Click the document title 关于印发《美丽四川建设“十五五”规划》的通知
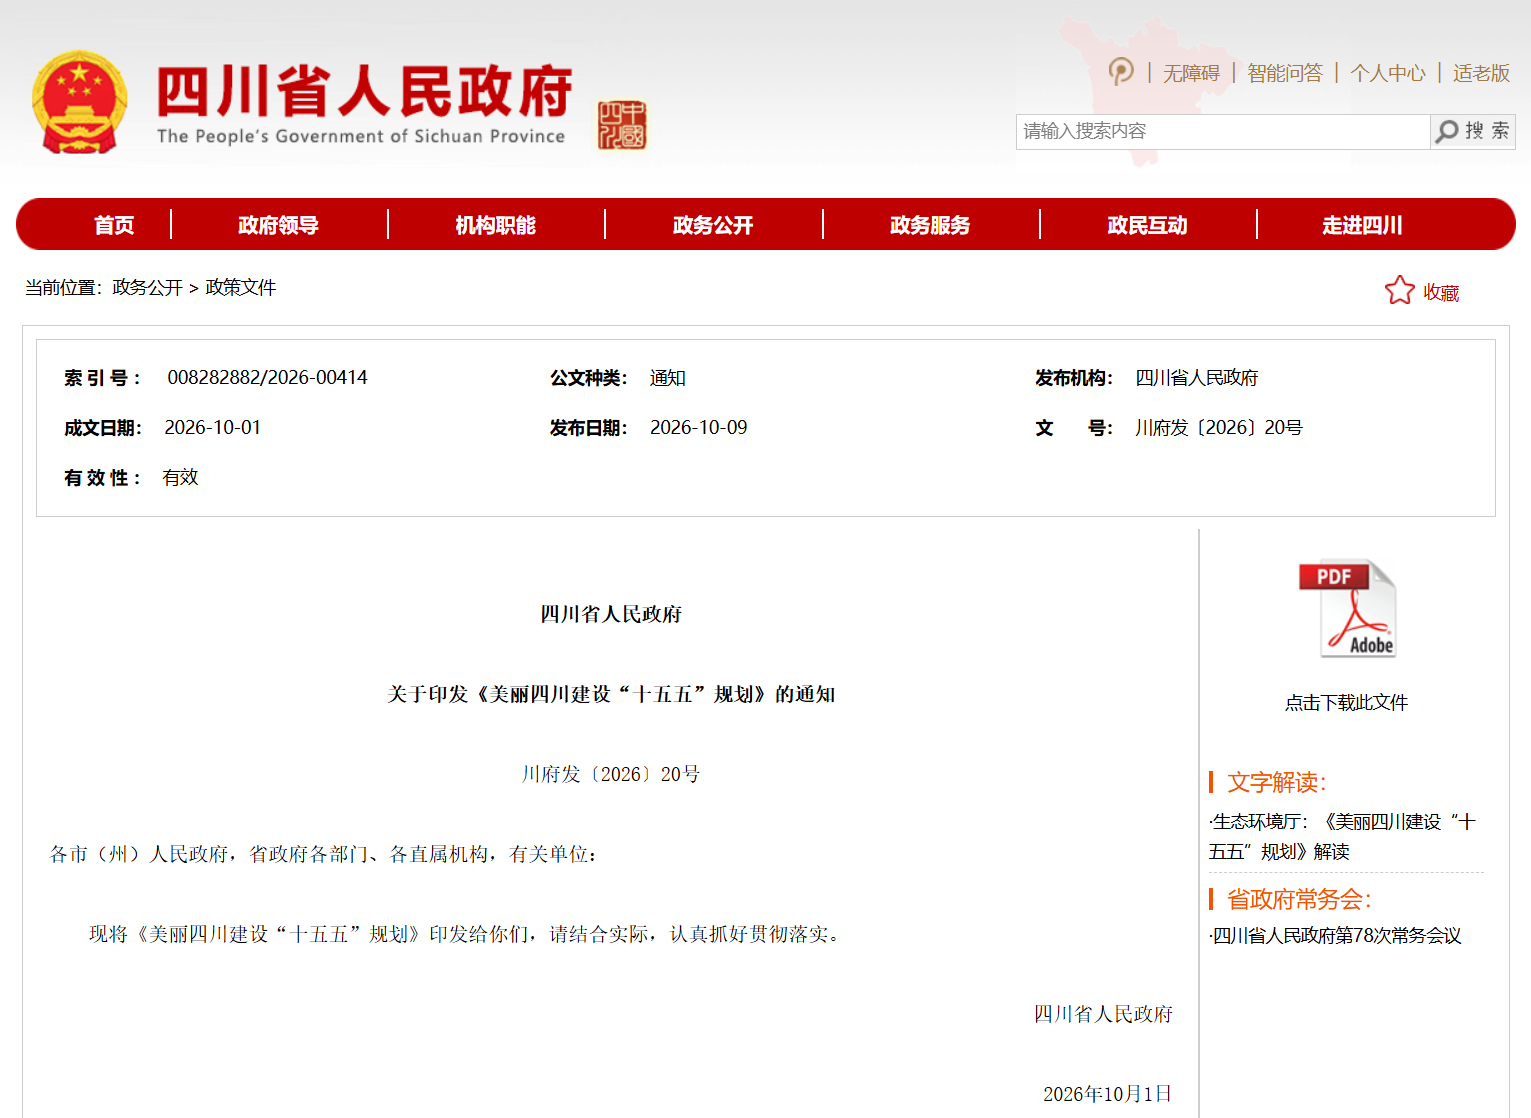Image resolution: width=1531 pixels, height=1118 pixels. click(x=611, y=694)
